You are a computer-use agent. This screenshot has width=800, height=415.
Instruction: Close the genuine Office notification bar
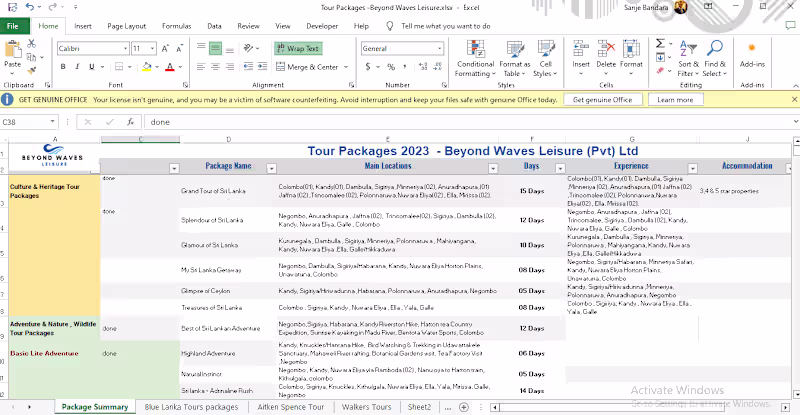coord(794,100)
